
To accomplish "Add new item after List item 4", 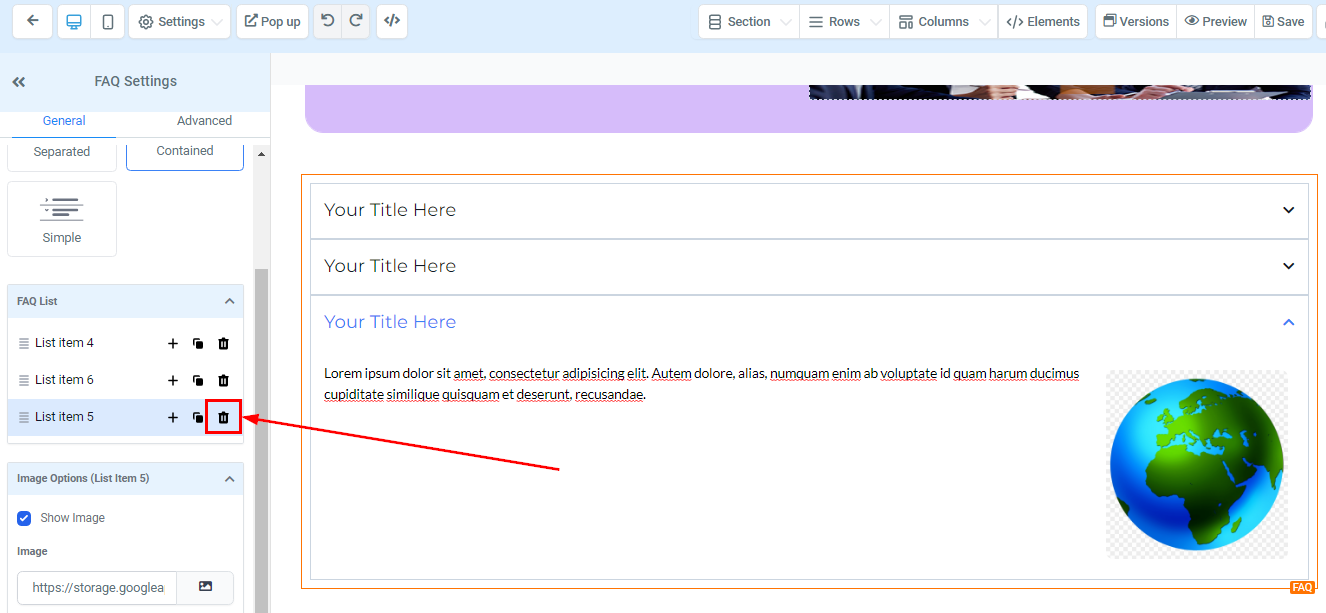I will pyautogui.click(x=172, y=344).
